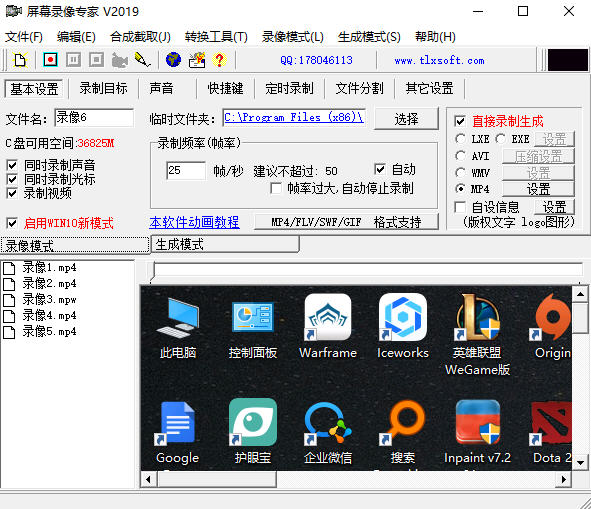Select the pencil annotation toolbar icon
The image size is (591, 509).
(142, 60)
